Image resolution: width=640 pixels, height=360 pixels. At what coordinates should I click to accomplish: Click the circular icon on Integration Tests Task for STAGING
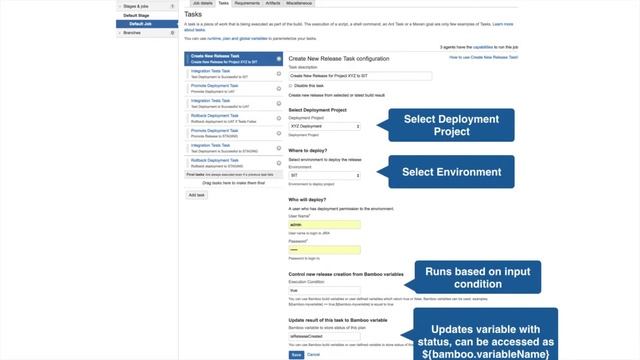tap(279, 148)
